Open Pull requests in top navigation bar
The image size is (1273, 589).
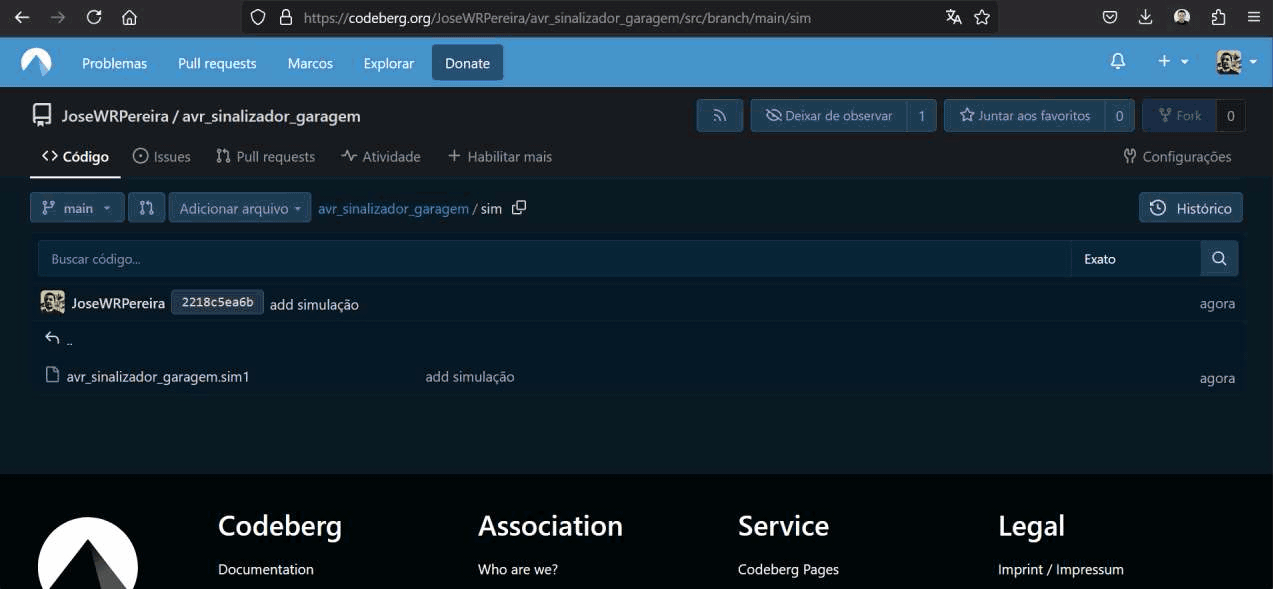point(217,63)
